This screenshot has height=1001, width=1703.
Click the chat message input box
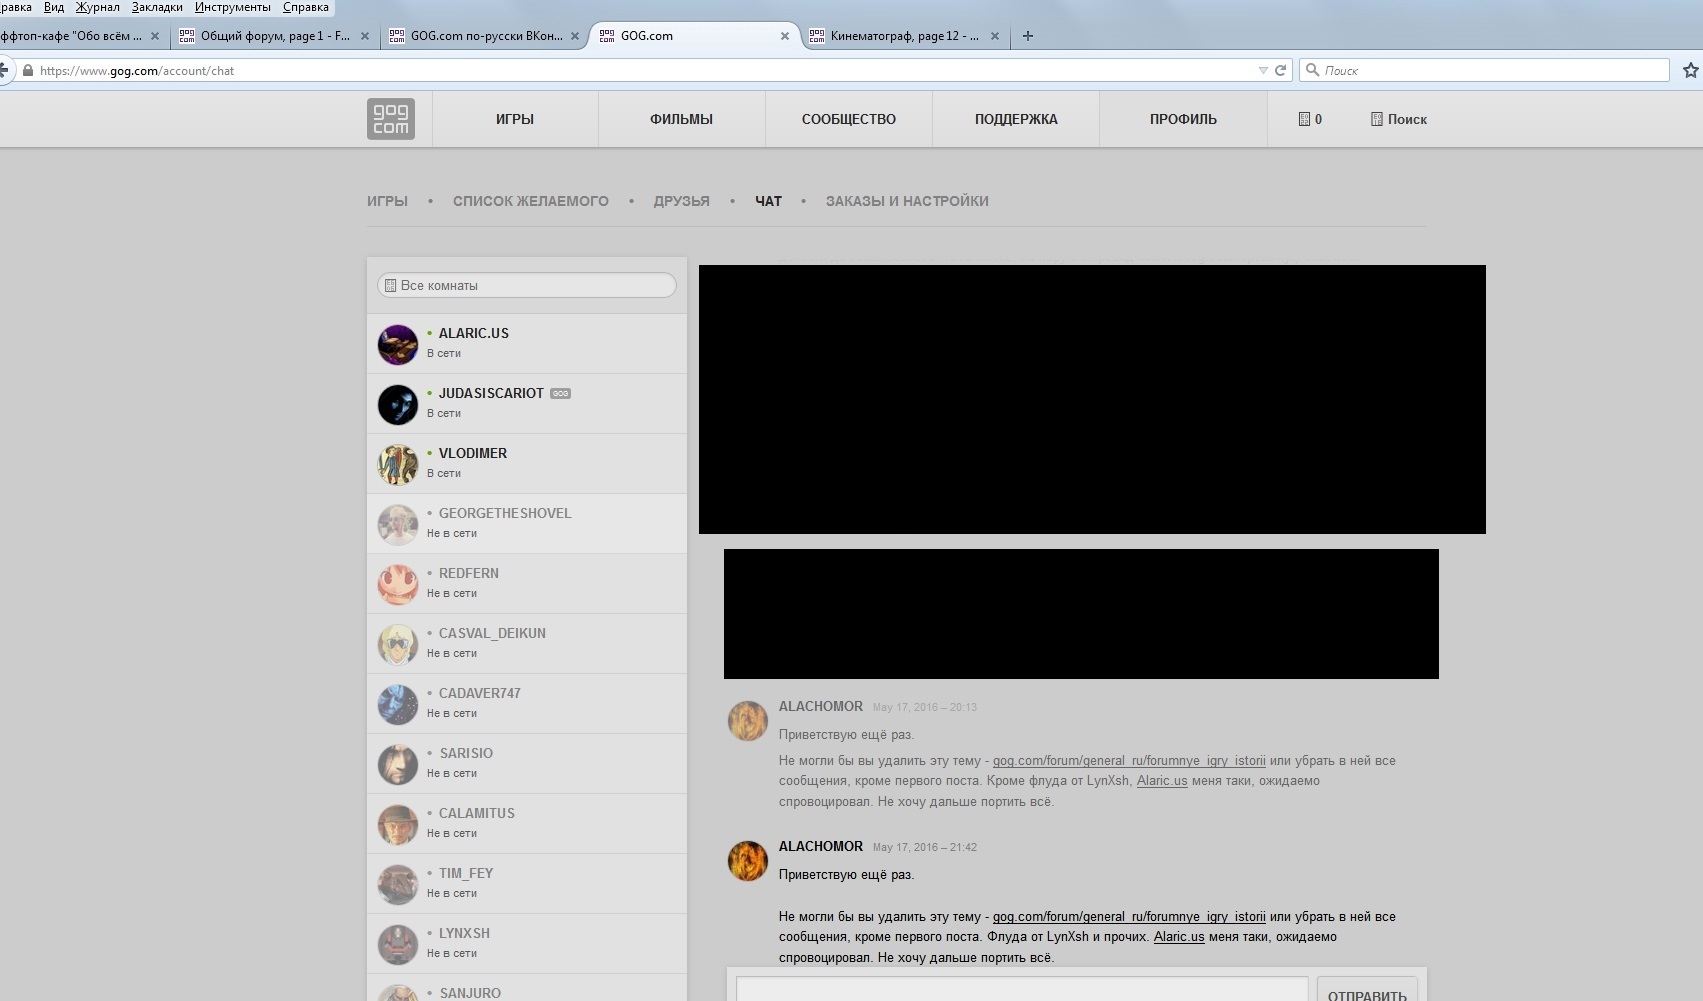(1022, 989)
